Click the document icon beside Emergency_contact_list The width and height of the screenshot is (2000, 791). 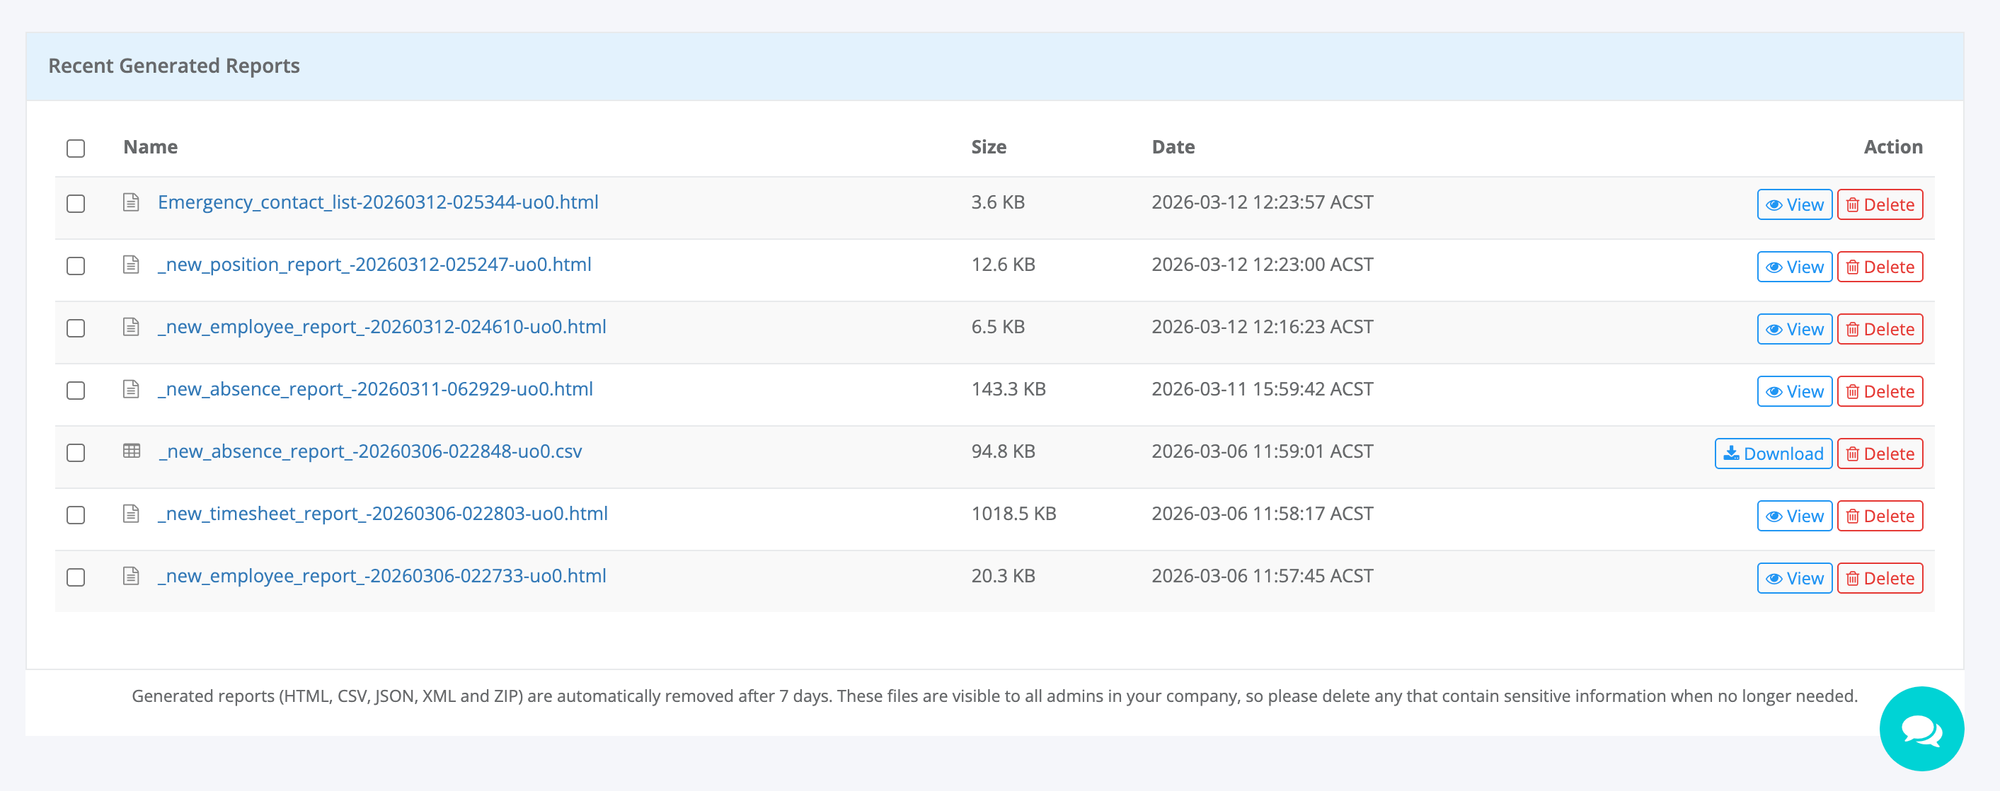click(x=131, y=203)
